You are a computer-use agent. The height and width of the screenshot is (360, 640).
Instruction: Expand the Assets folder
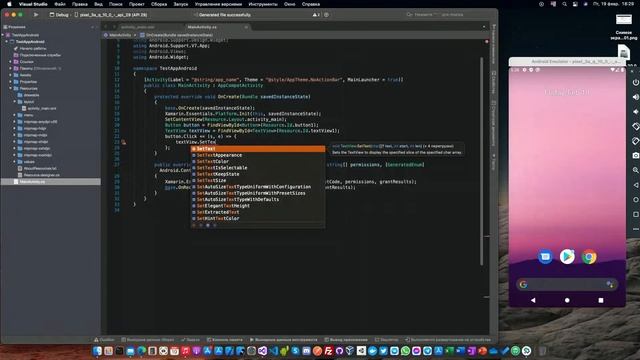click(x=11, y=75)
